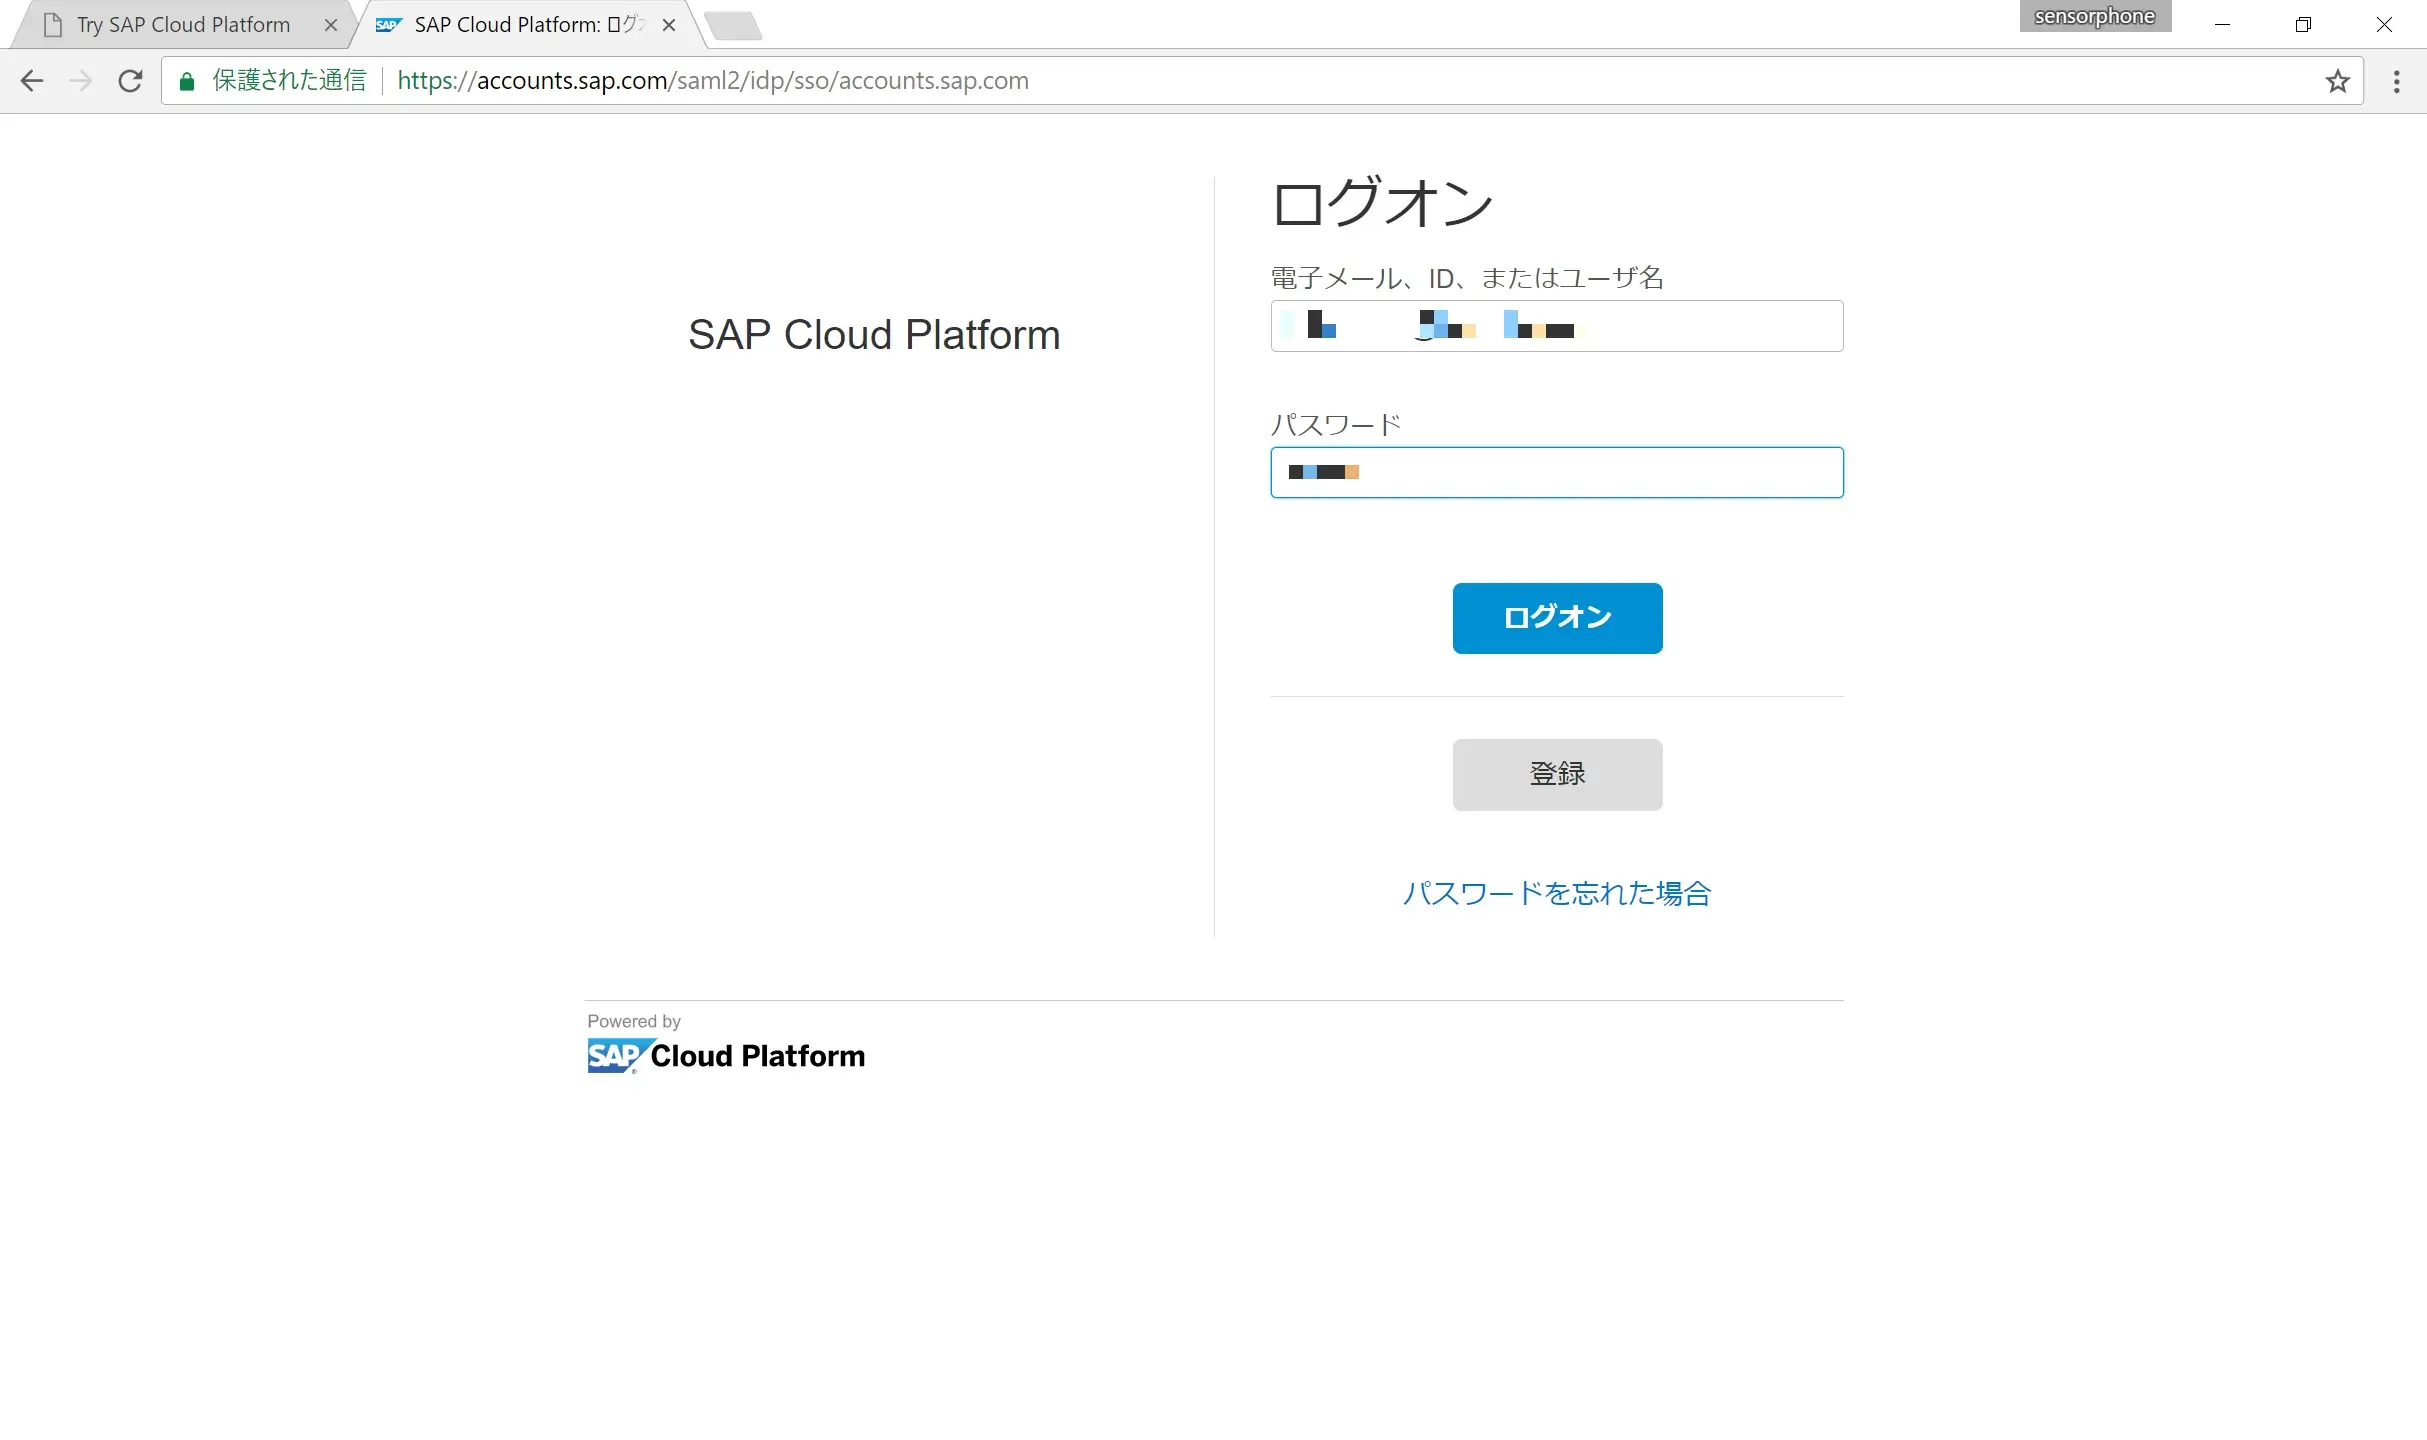
Task: Click the SAP Cloud Platform footer logo
Action: pyautogui.click(x=726, y=1055)
